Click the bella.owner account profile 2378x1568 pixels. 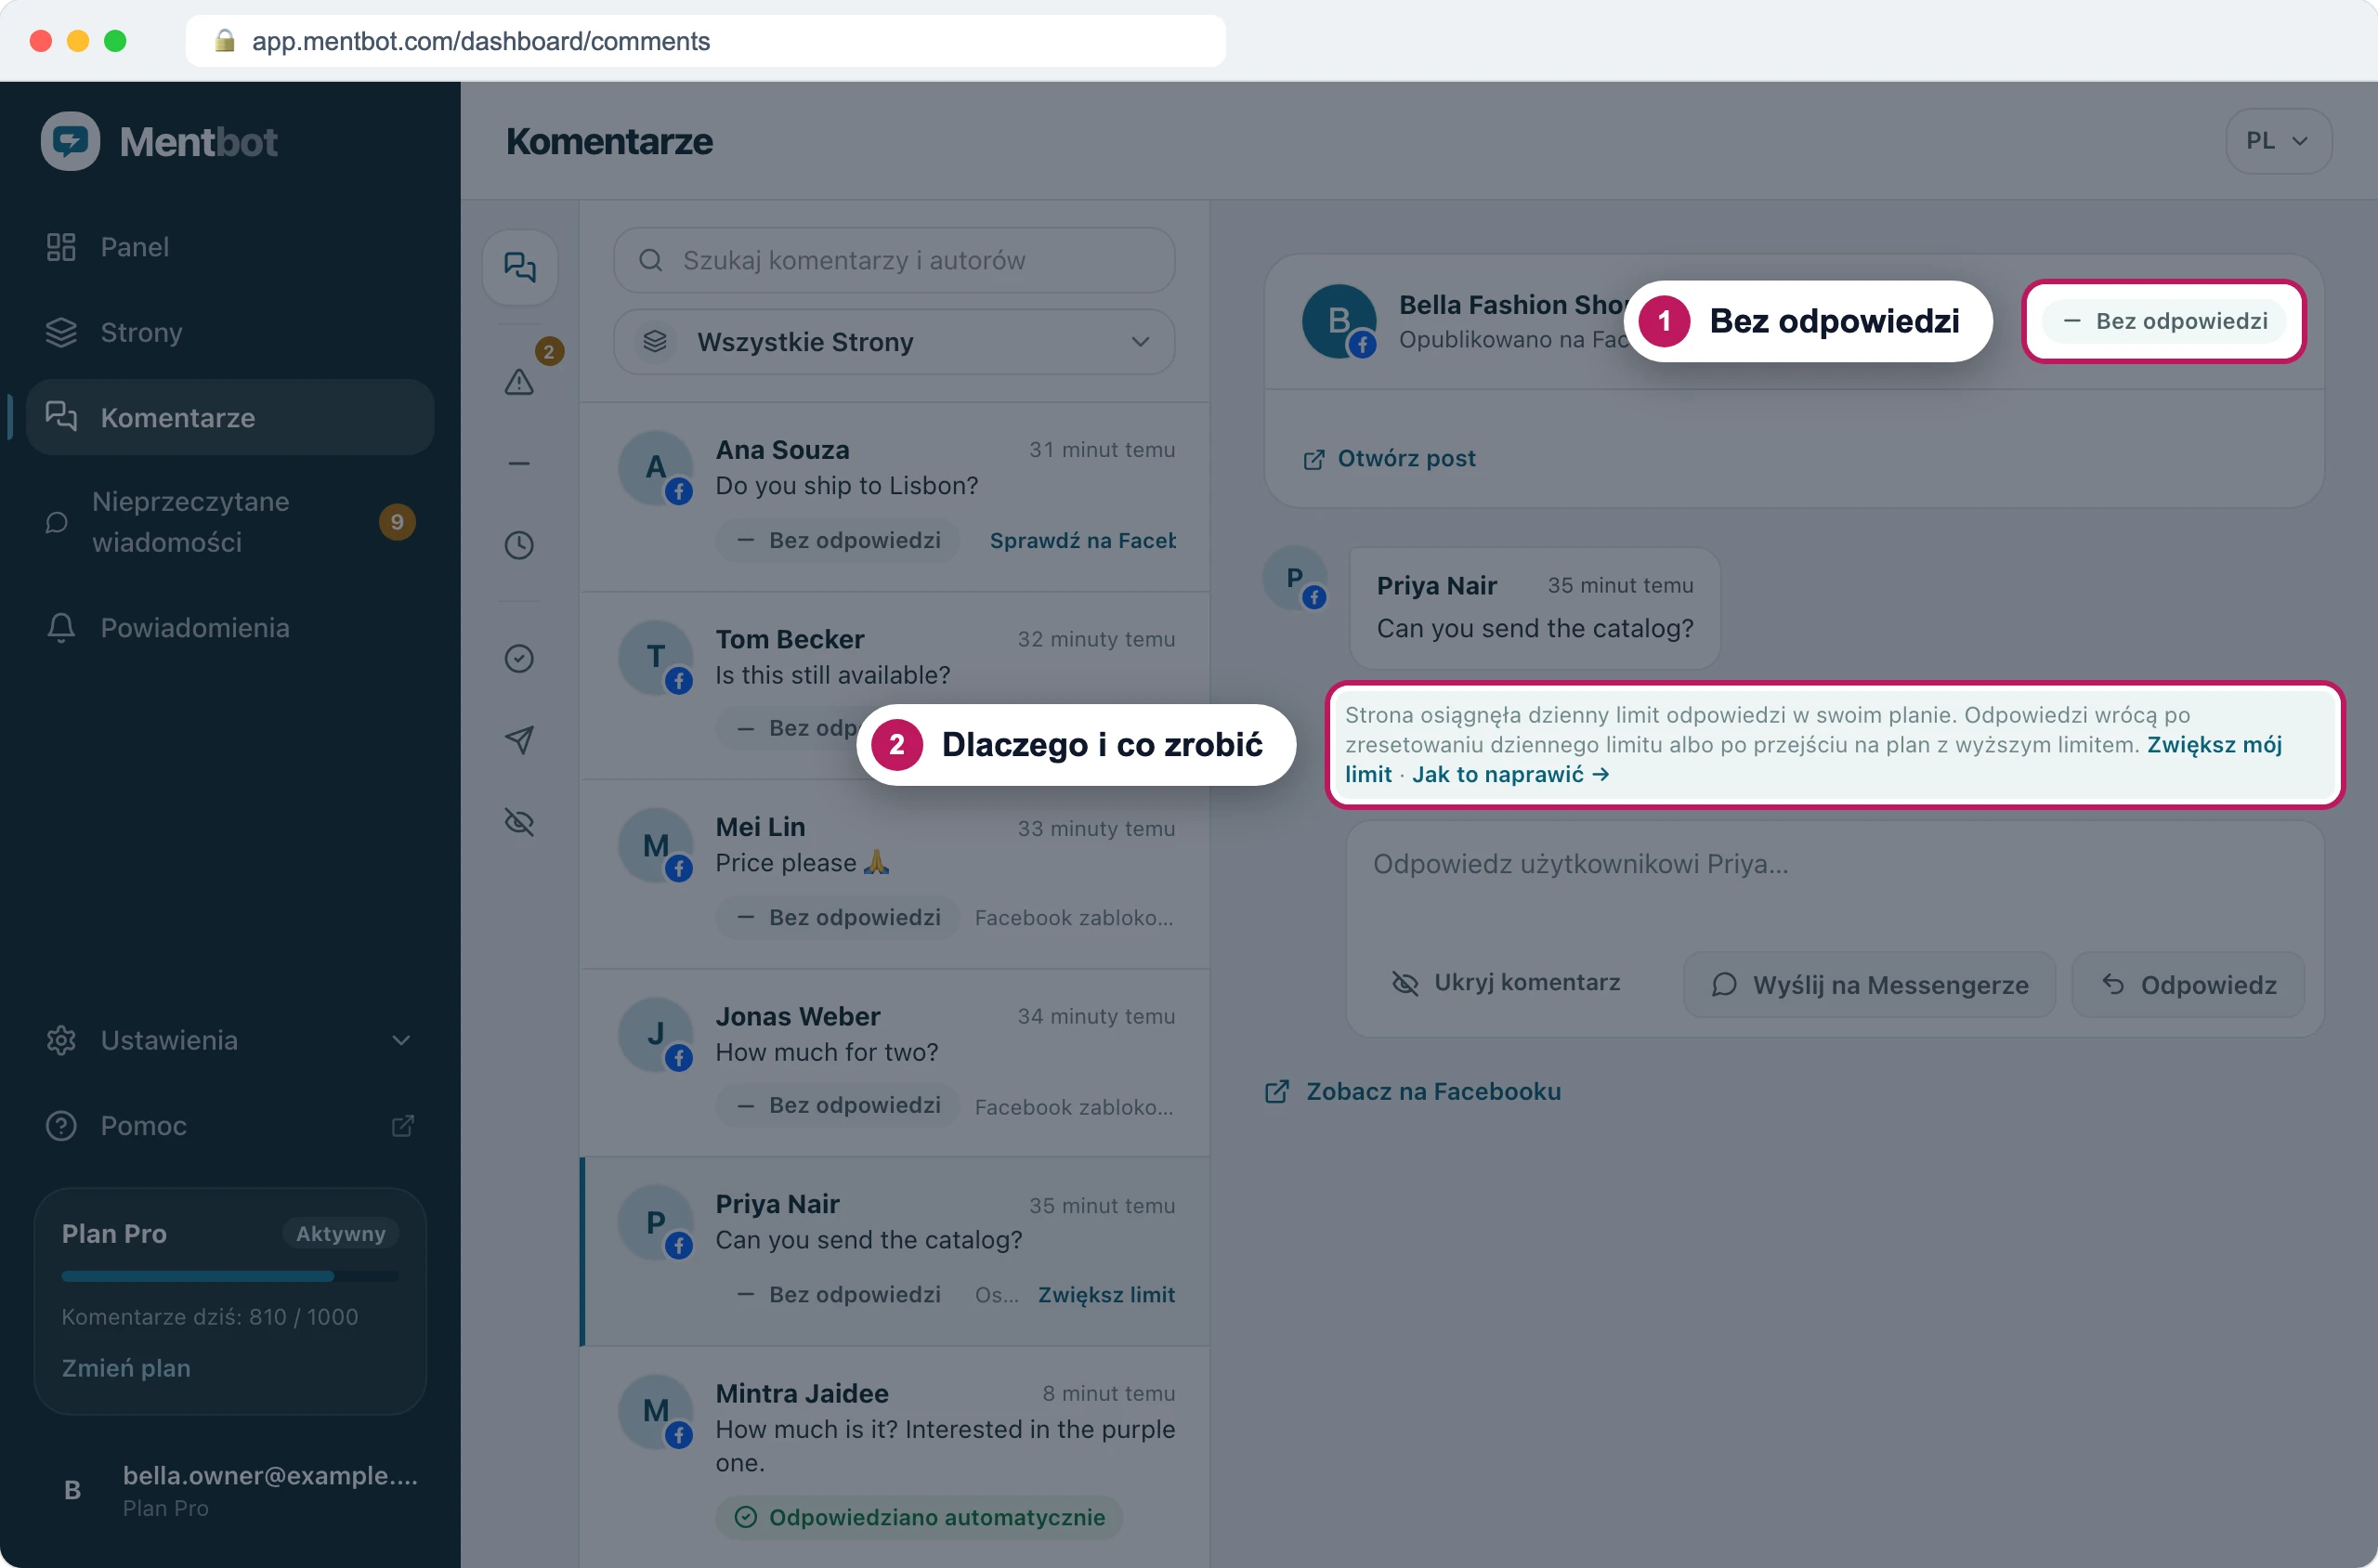tap(230, 1490)
